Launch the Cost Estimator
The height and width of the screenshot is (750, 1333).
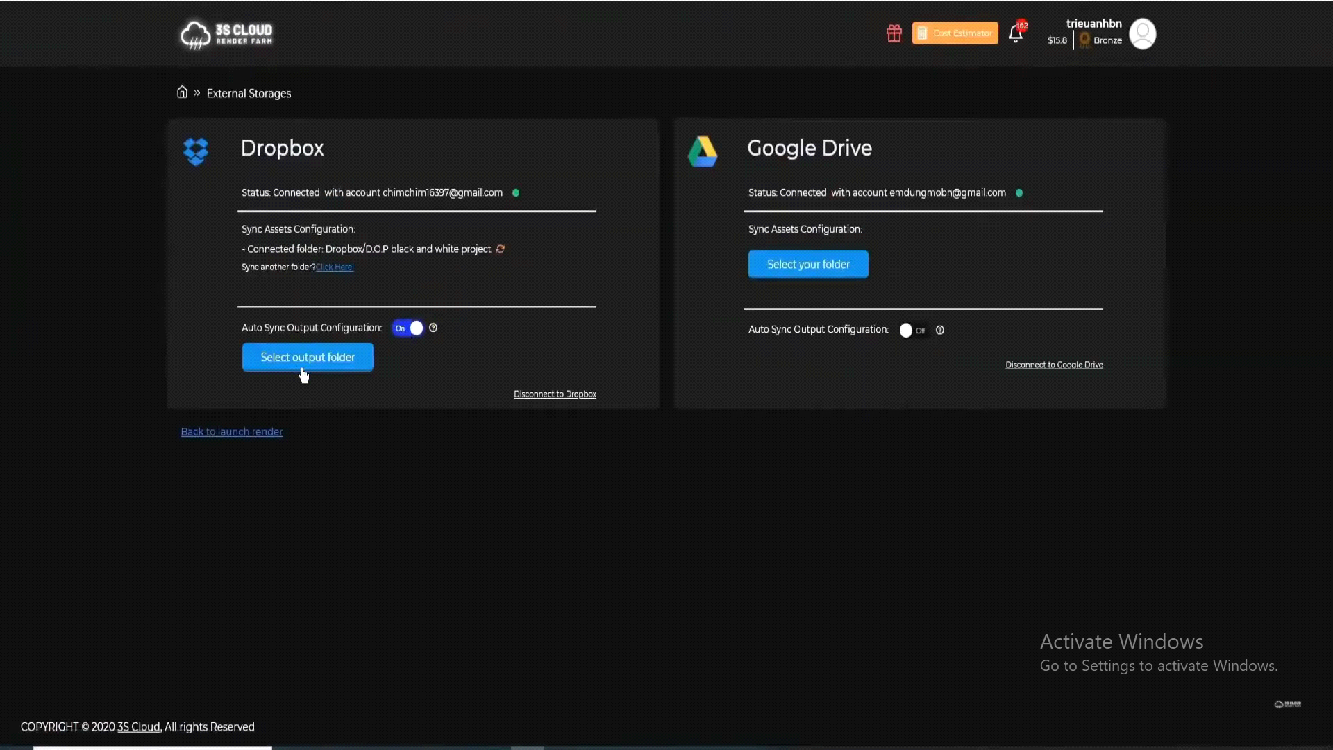click(x=955, y=33)
